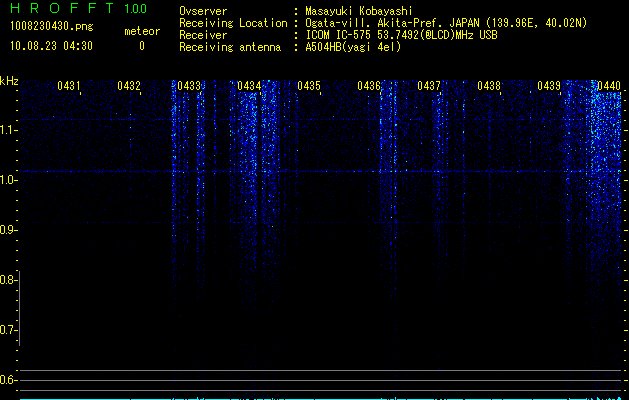Click time marker 0438
Viewport: 629px width, 400px height.
click(x=489, y=86)
